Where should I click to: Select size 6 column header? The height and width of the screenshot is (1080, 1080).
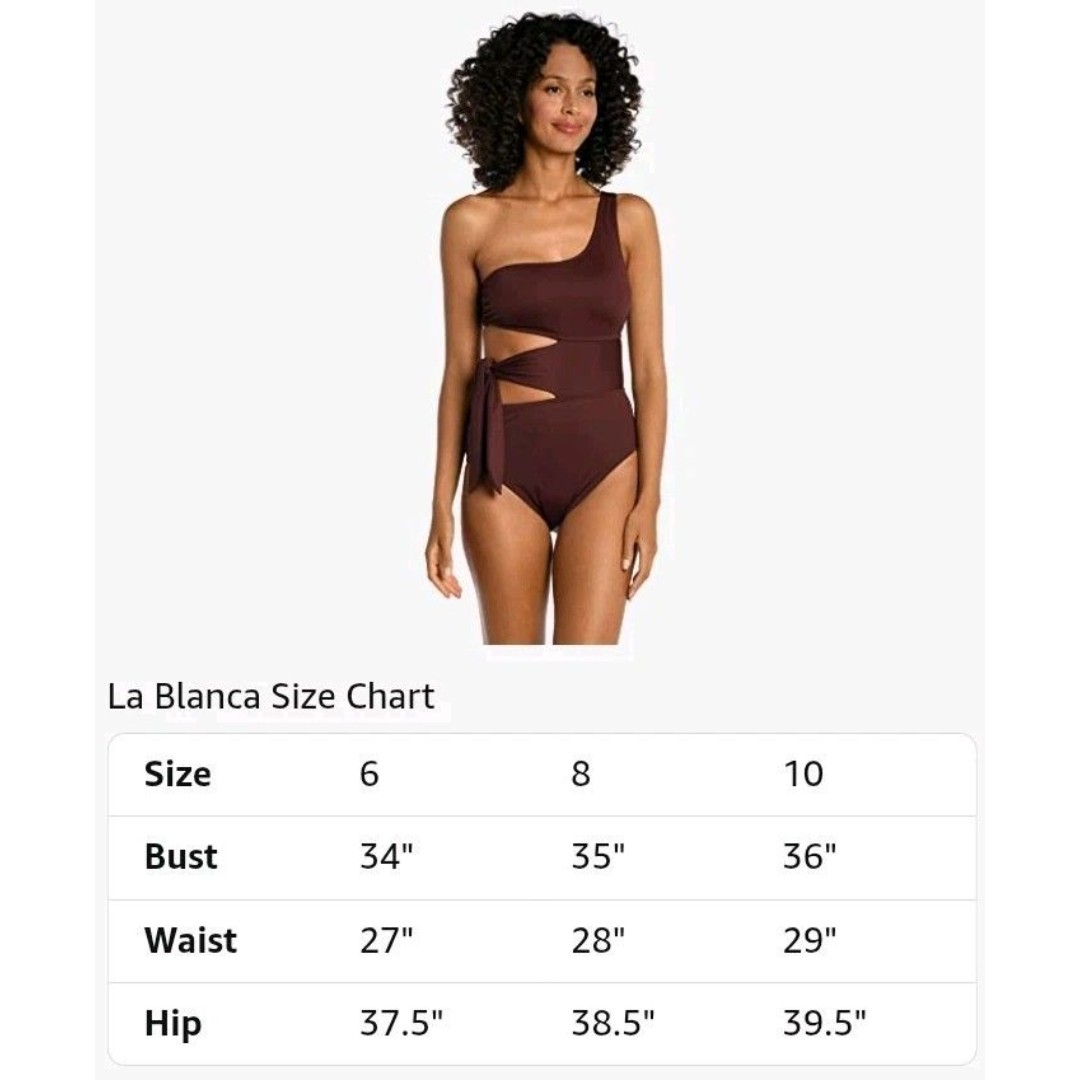pos(369,774)
